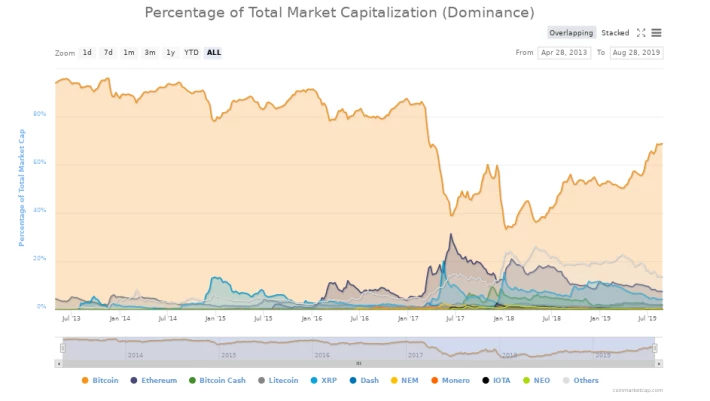Screen dimensions: 710x401
Task: Select the YTD zoom option
Action: click(x=191, y=53)
